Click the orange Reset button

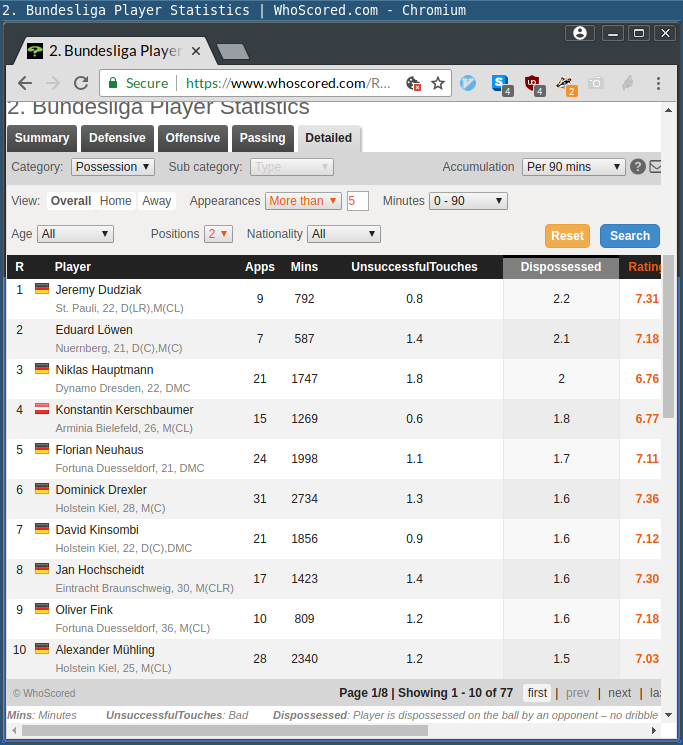tap(568, 236)
